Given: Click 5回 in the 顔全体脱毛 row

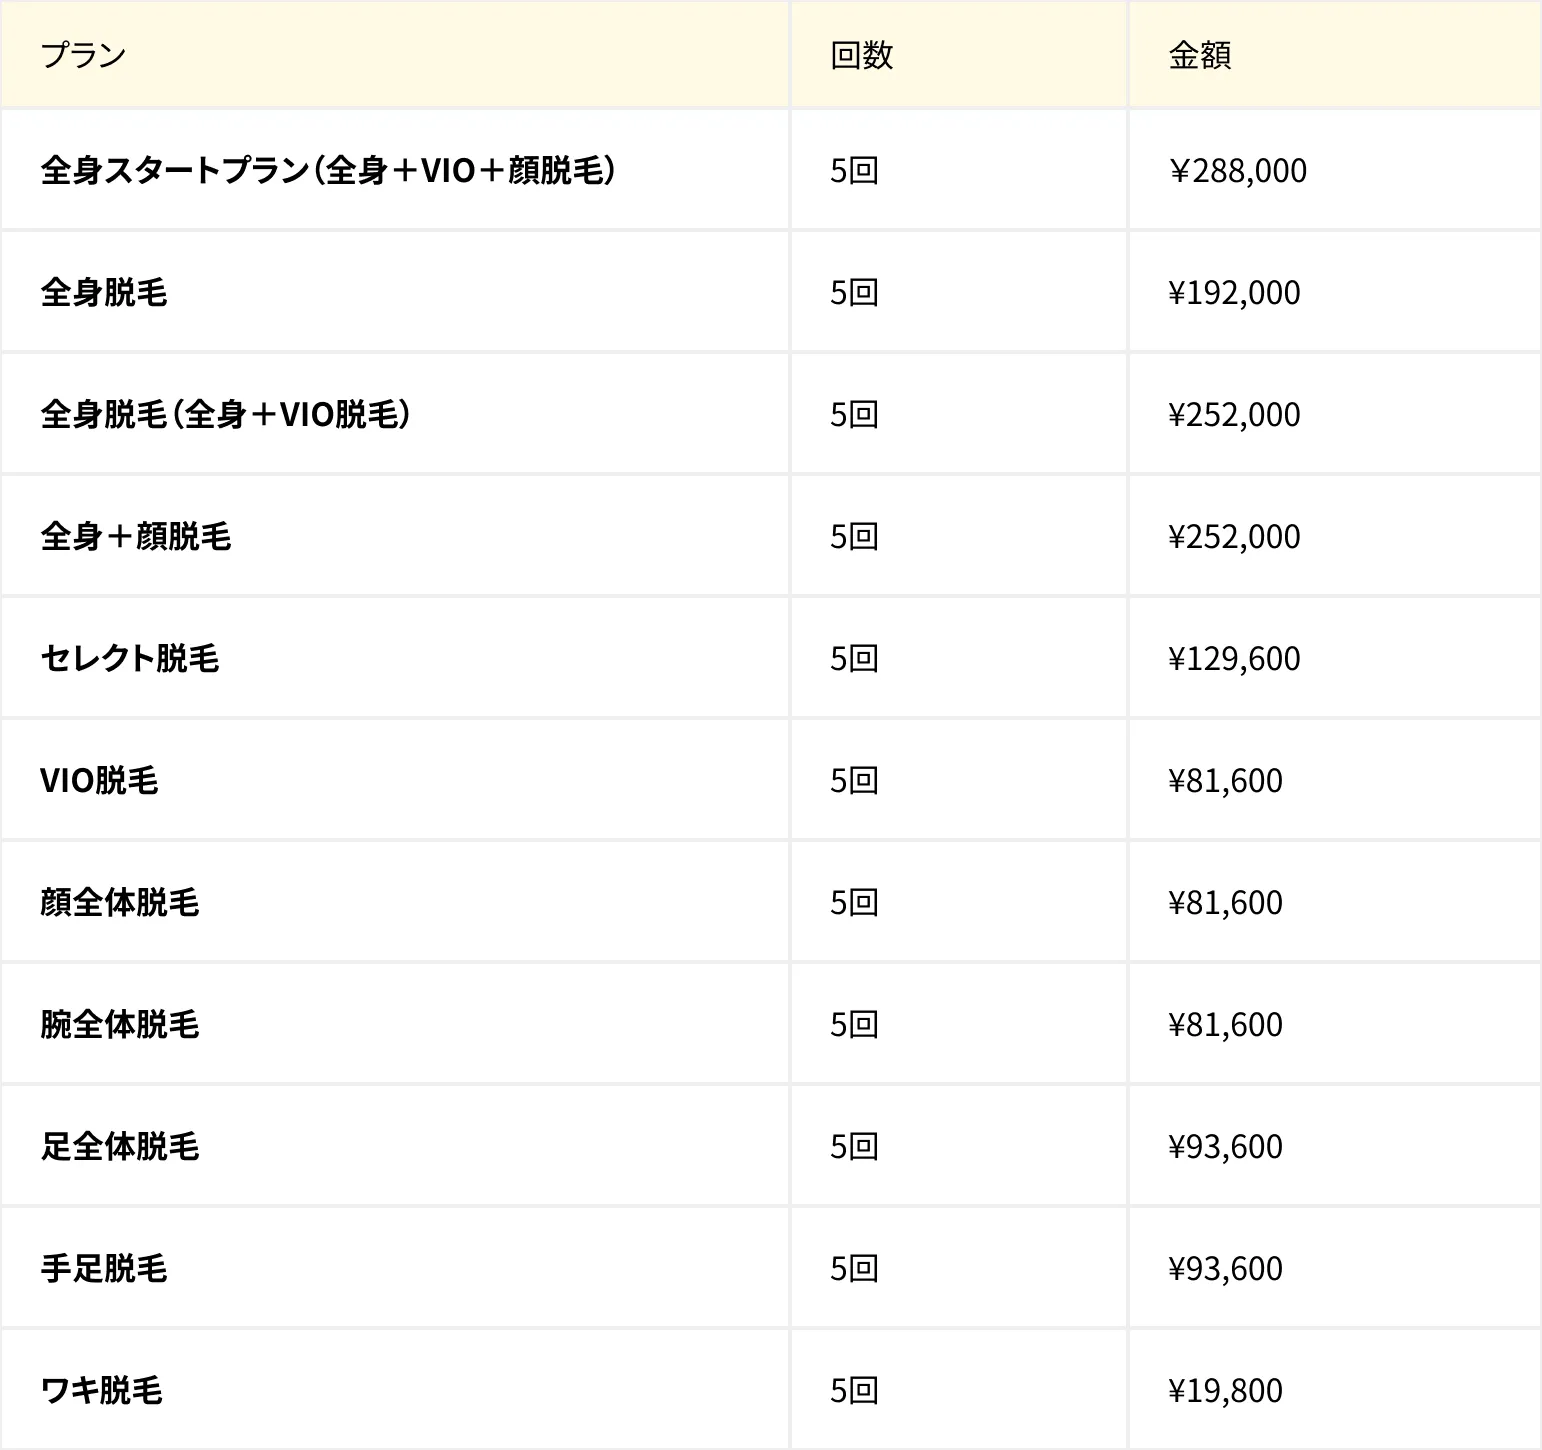Looking at the screenshot, I should 854,903.
